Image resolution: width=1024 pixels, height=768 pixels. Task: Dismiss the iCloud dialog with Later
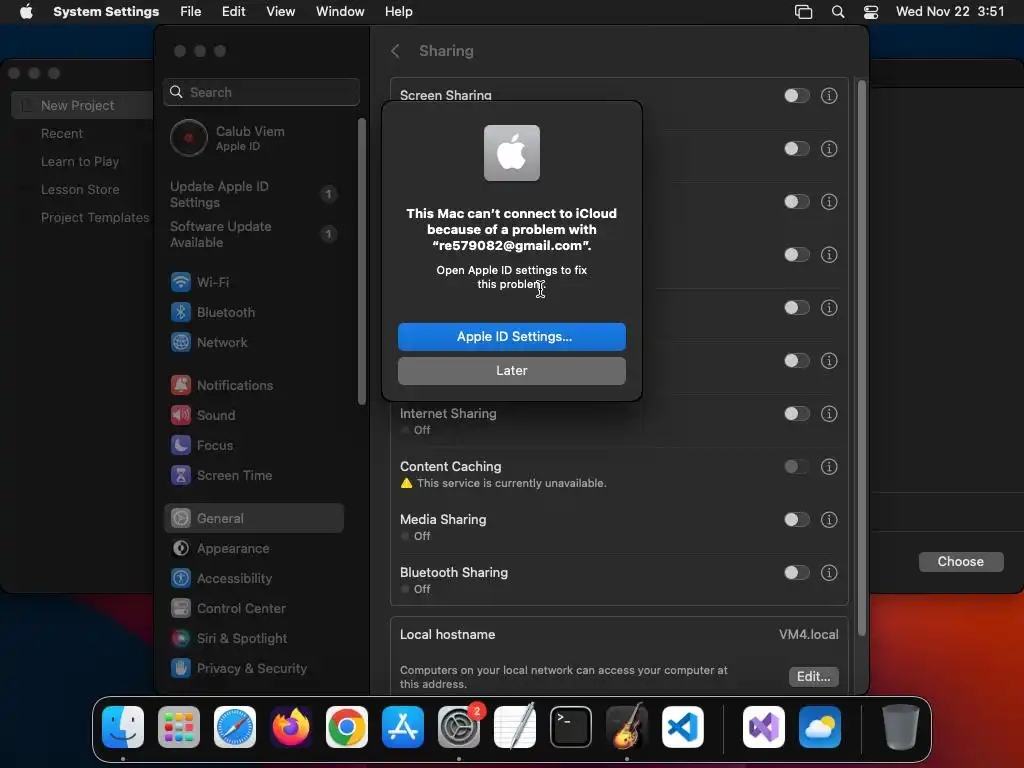click(512, 371)
